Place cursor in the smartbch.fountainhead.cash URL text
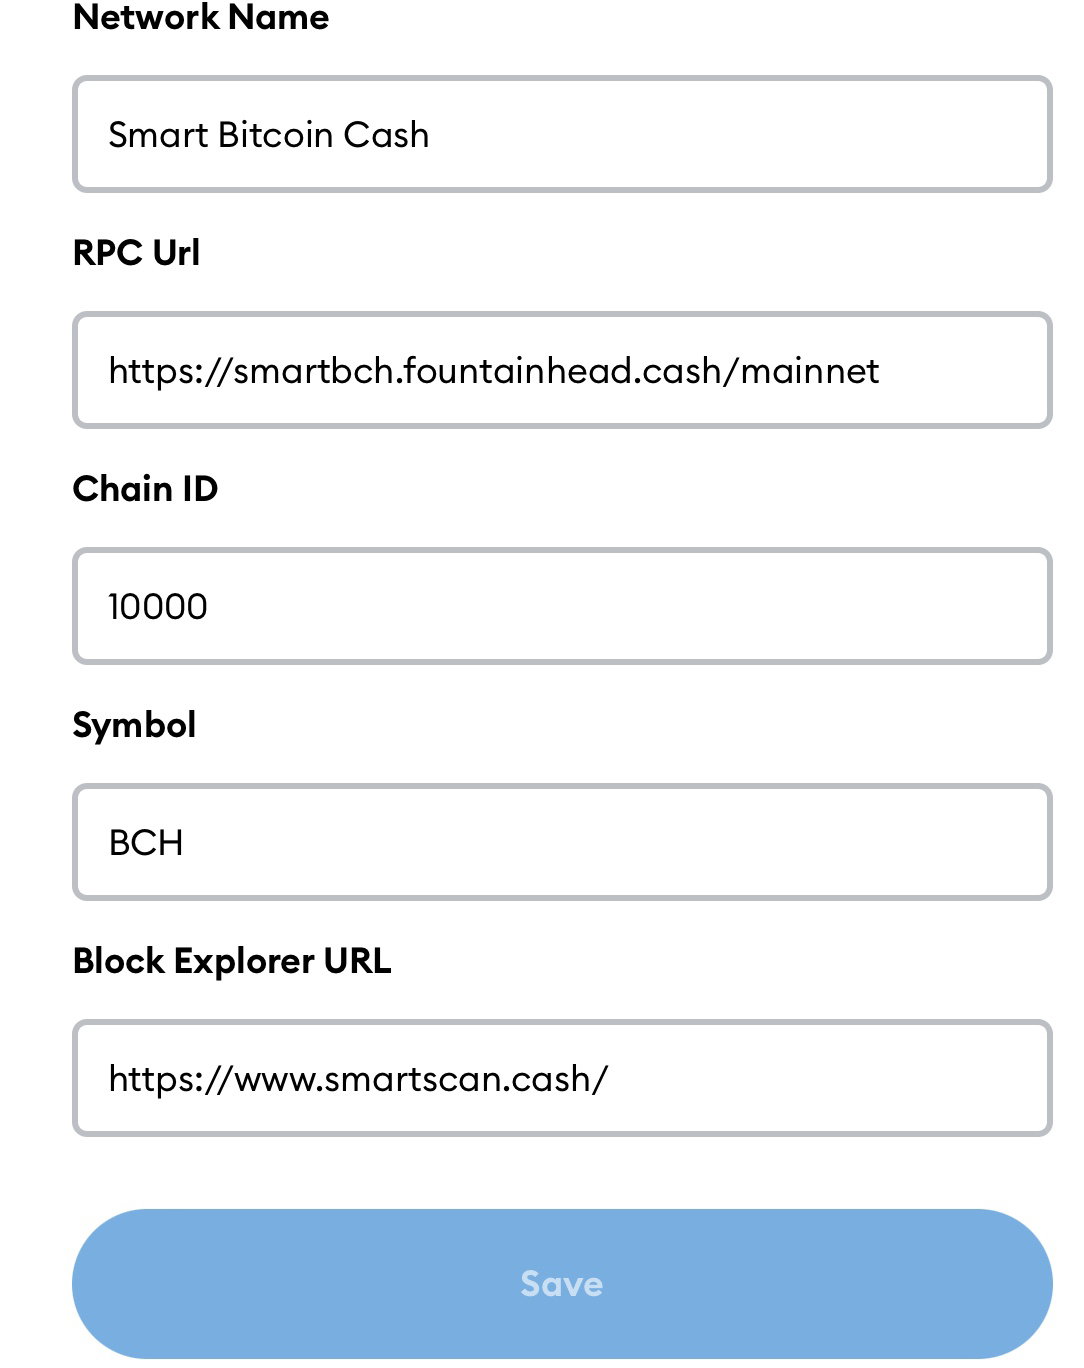The image size is (1084, 1368). [494, 371]
